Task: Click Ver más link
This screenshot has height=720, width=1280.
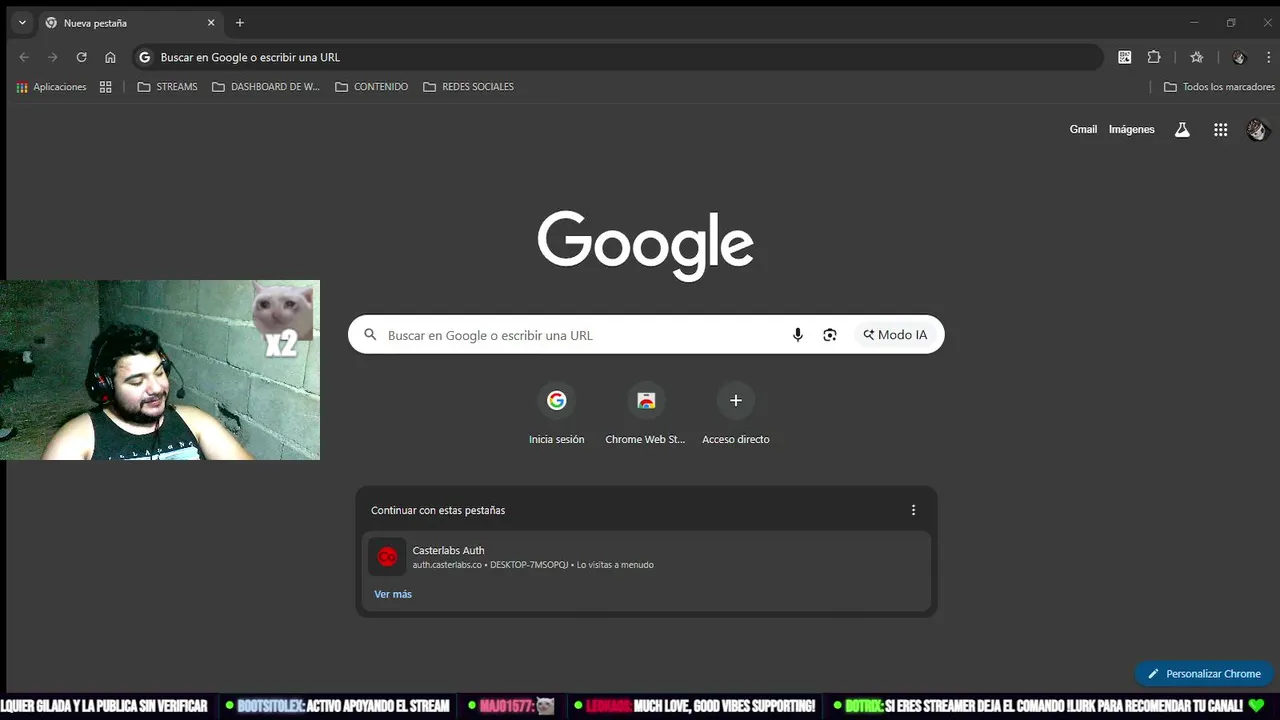Action: pos(393,594)
